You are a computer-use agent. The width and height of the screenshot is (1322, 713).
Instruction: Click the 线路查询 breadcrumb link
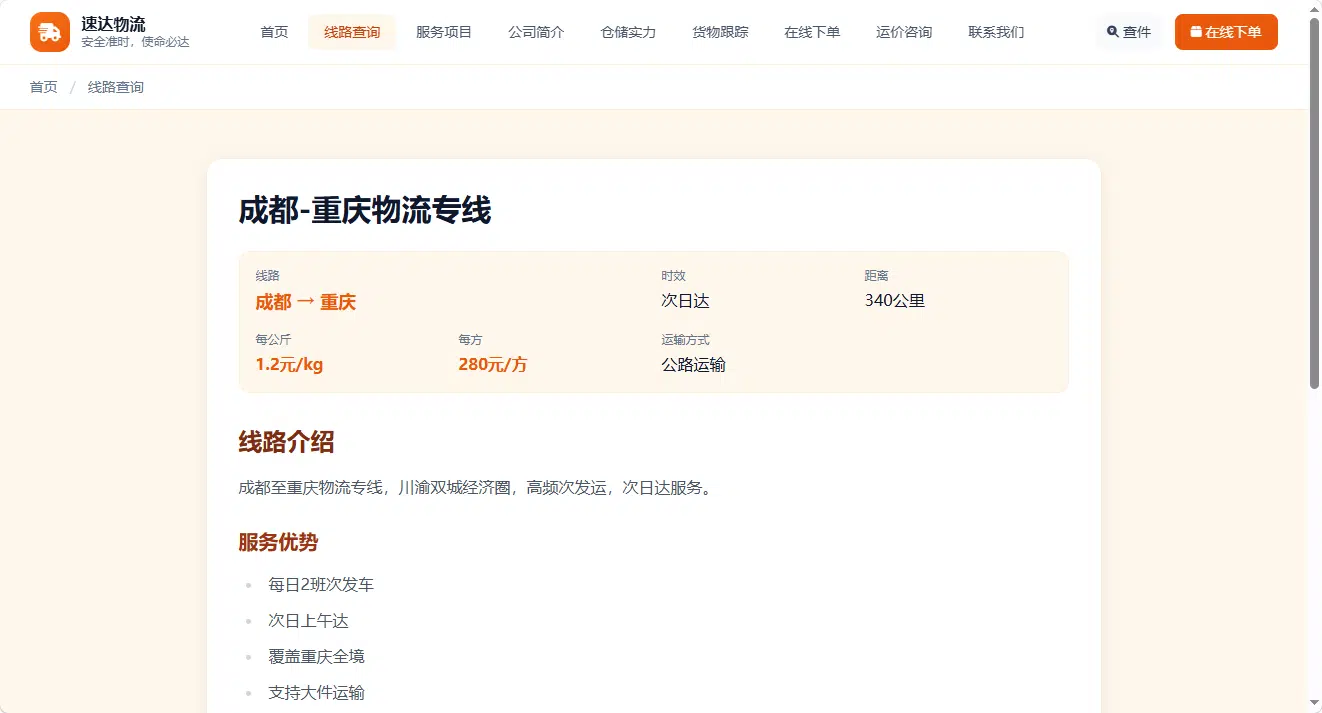(116, 87)
